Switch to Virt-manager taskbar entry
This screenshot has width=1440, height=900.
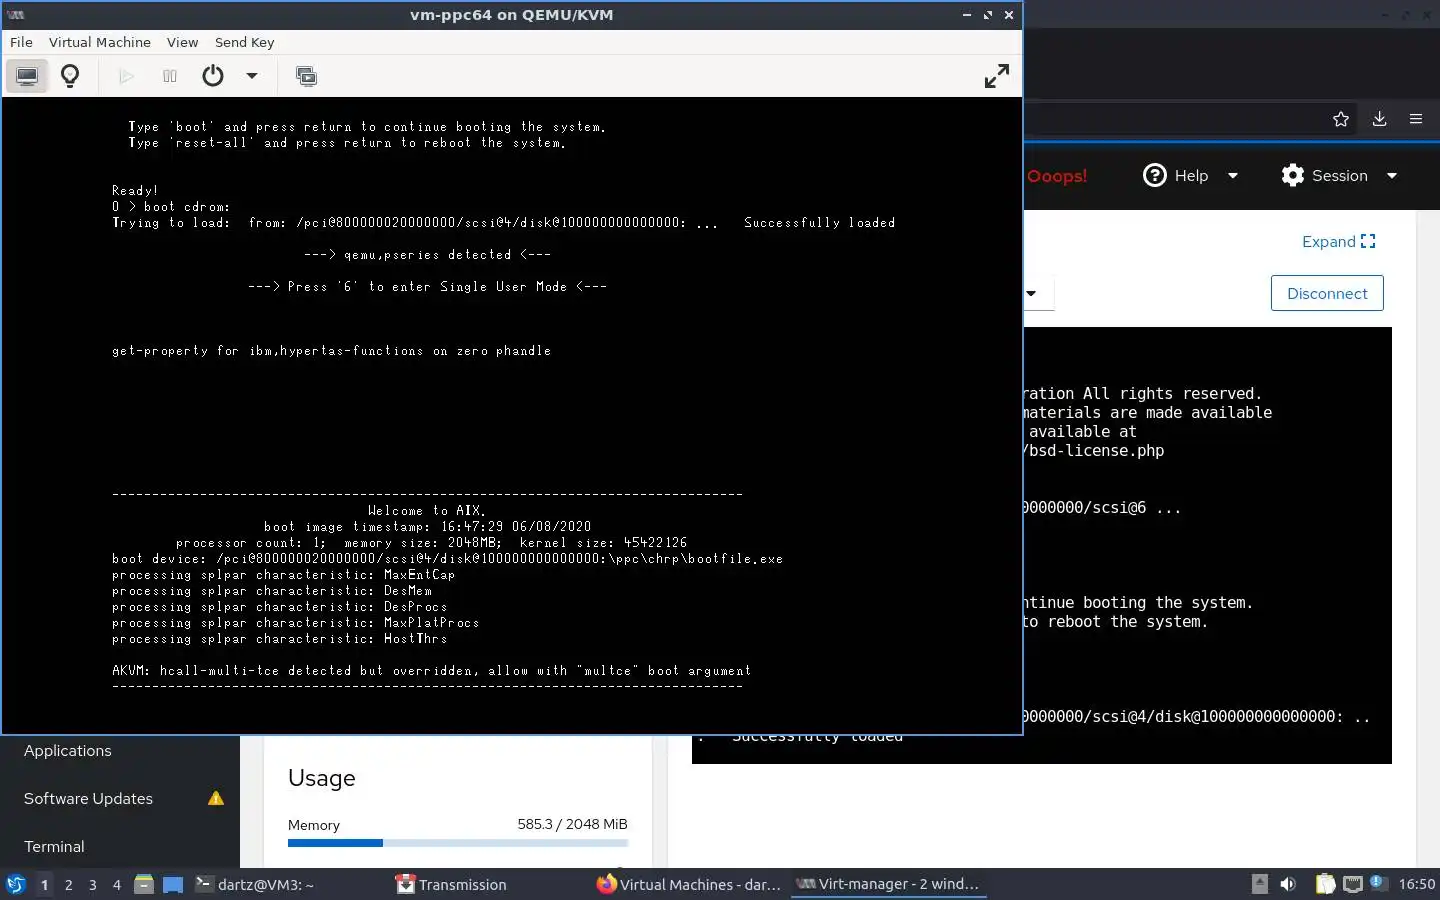888,884
